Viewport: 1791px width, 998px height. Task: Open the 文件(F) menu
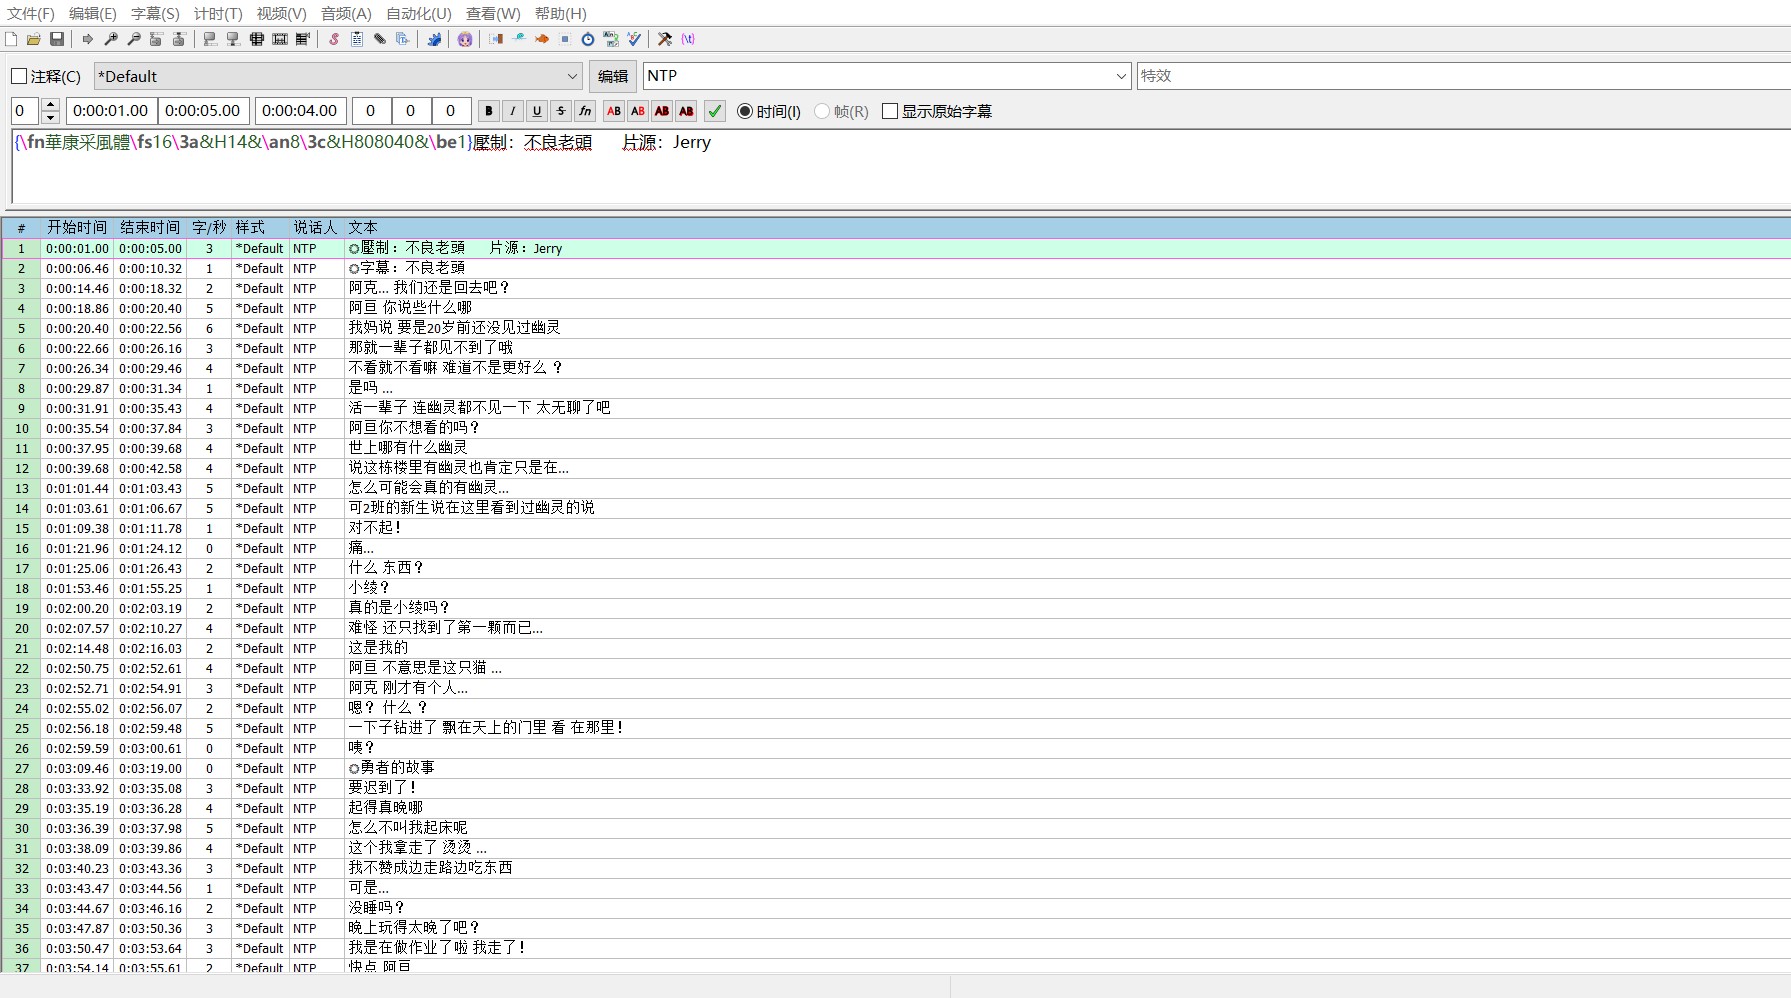[31, 13]
